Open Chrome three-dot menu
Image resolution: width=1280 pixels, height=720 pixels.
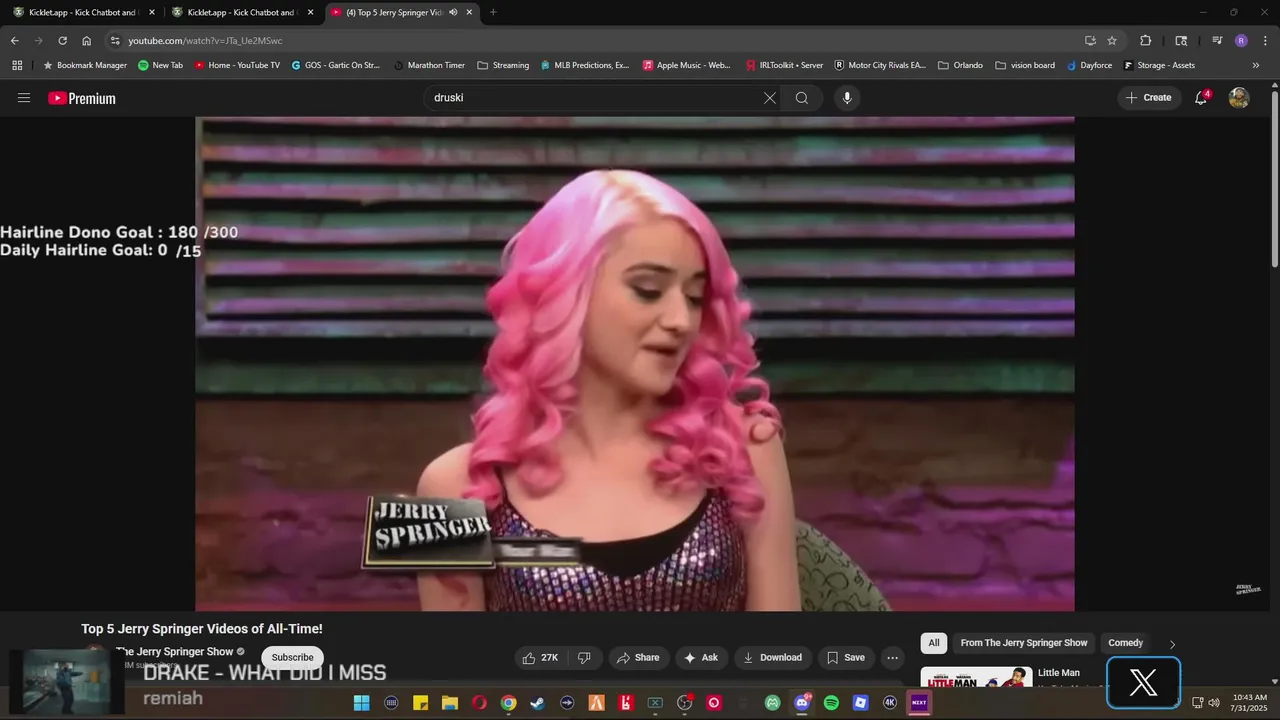click(1264, 40)
